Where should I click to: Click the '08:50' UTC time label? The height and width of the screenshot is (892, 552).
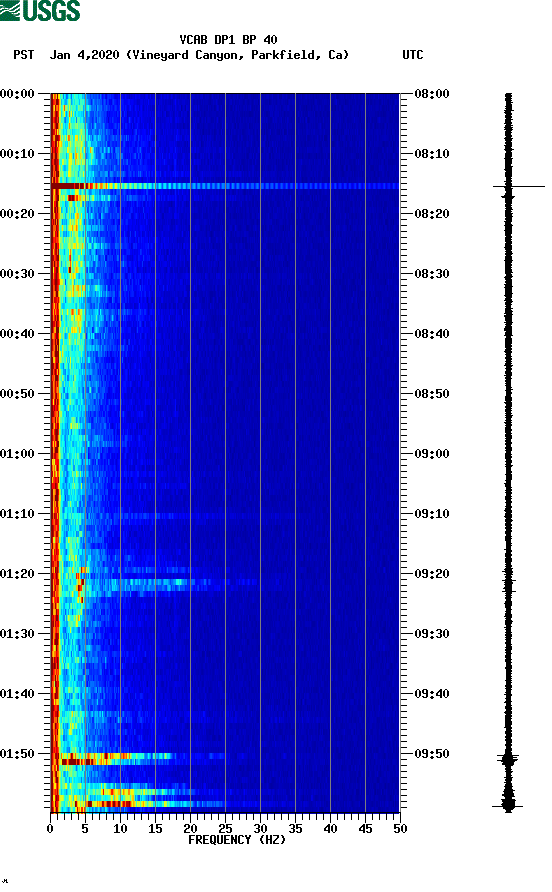coord(432,394)
